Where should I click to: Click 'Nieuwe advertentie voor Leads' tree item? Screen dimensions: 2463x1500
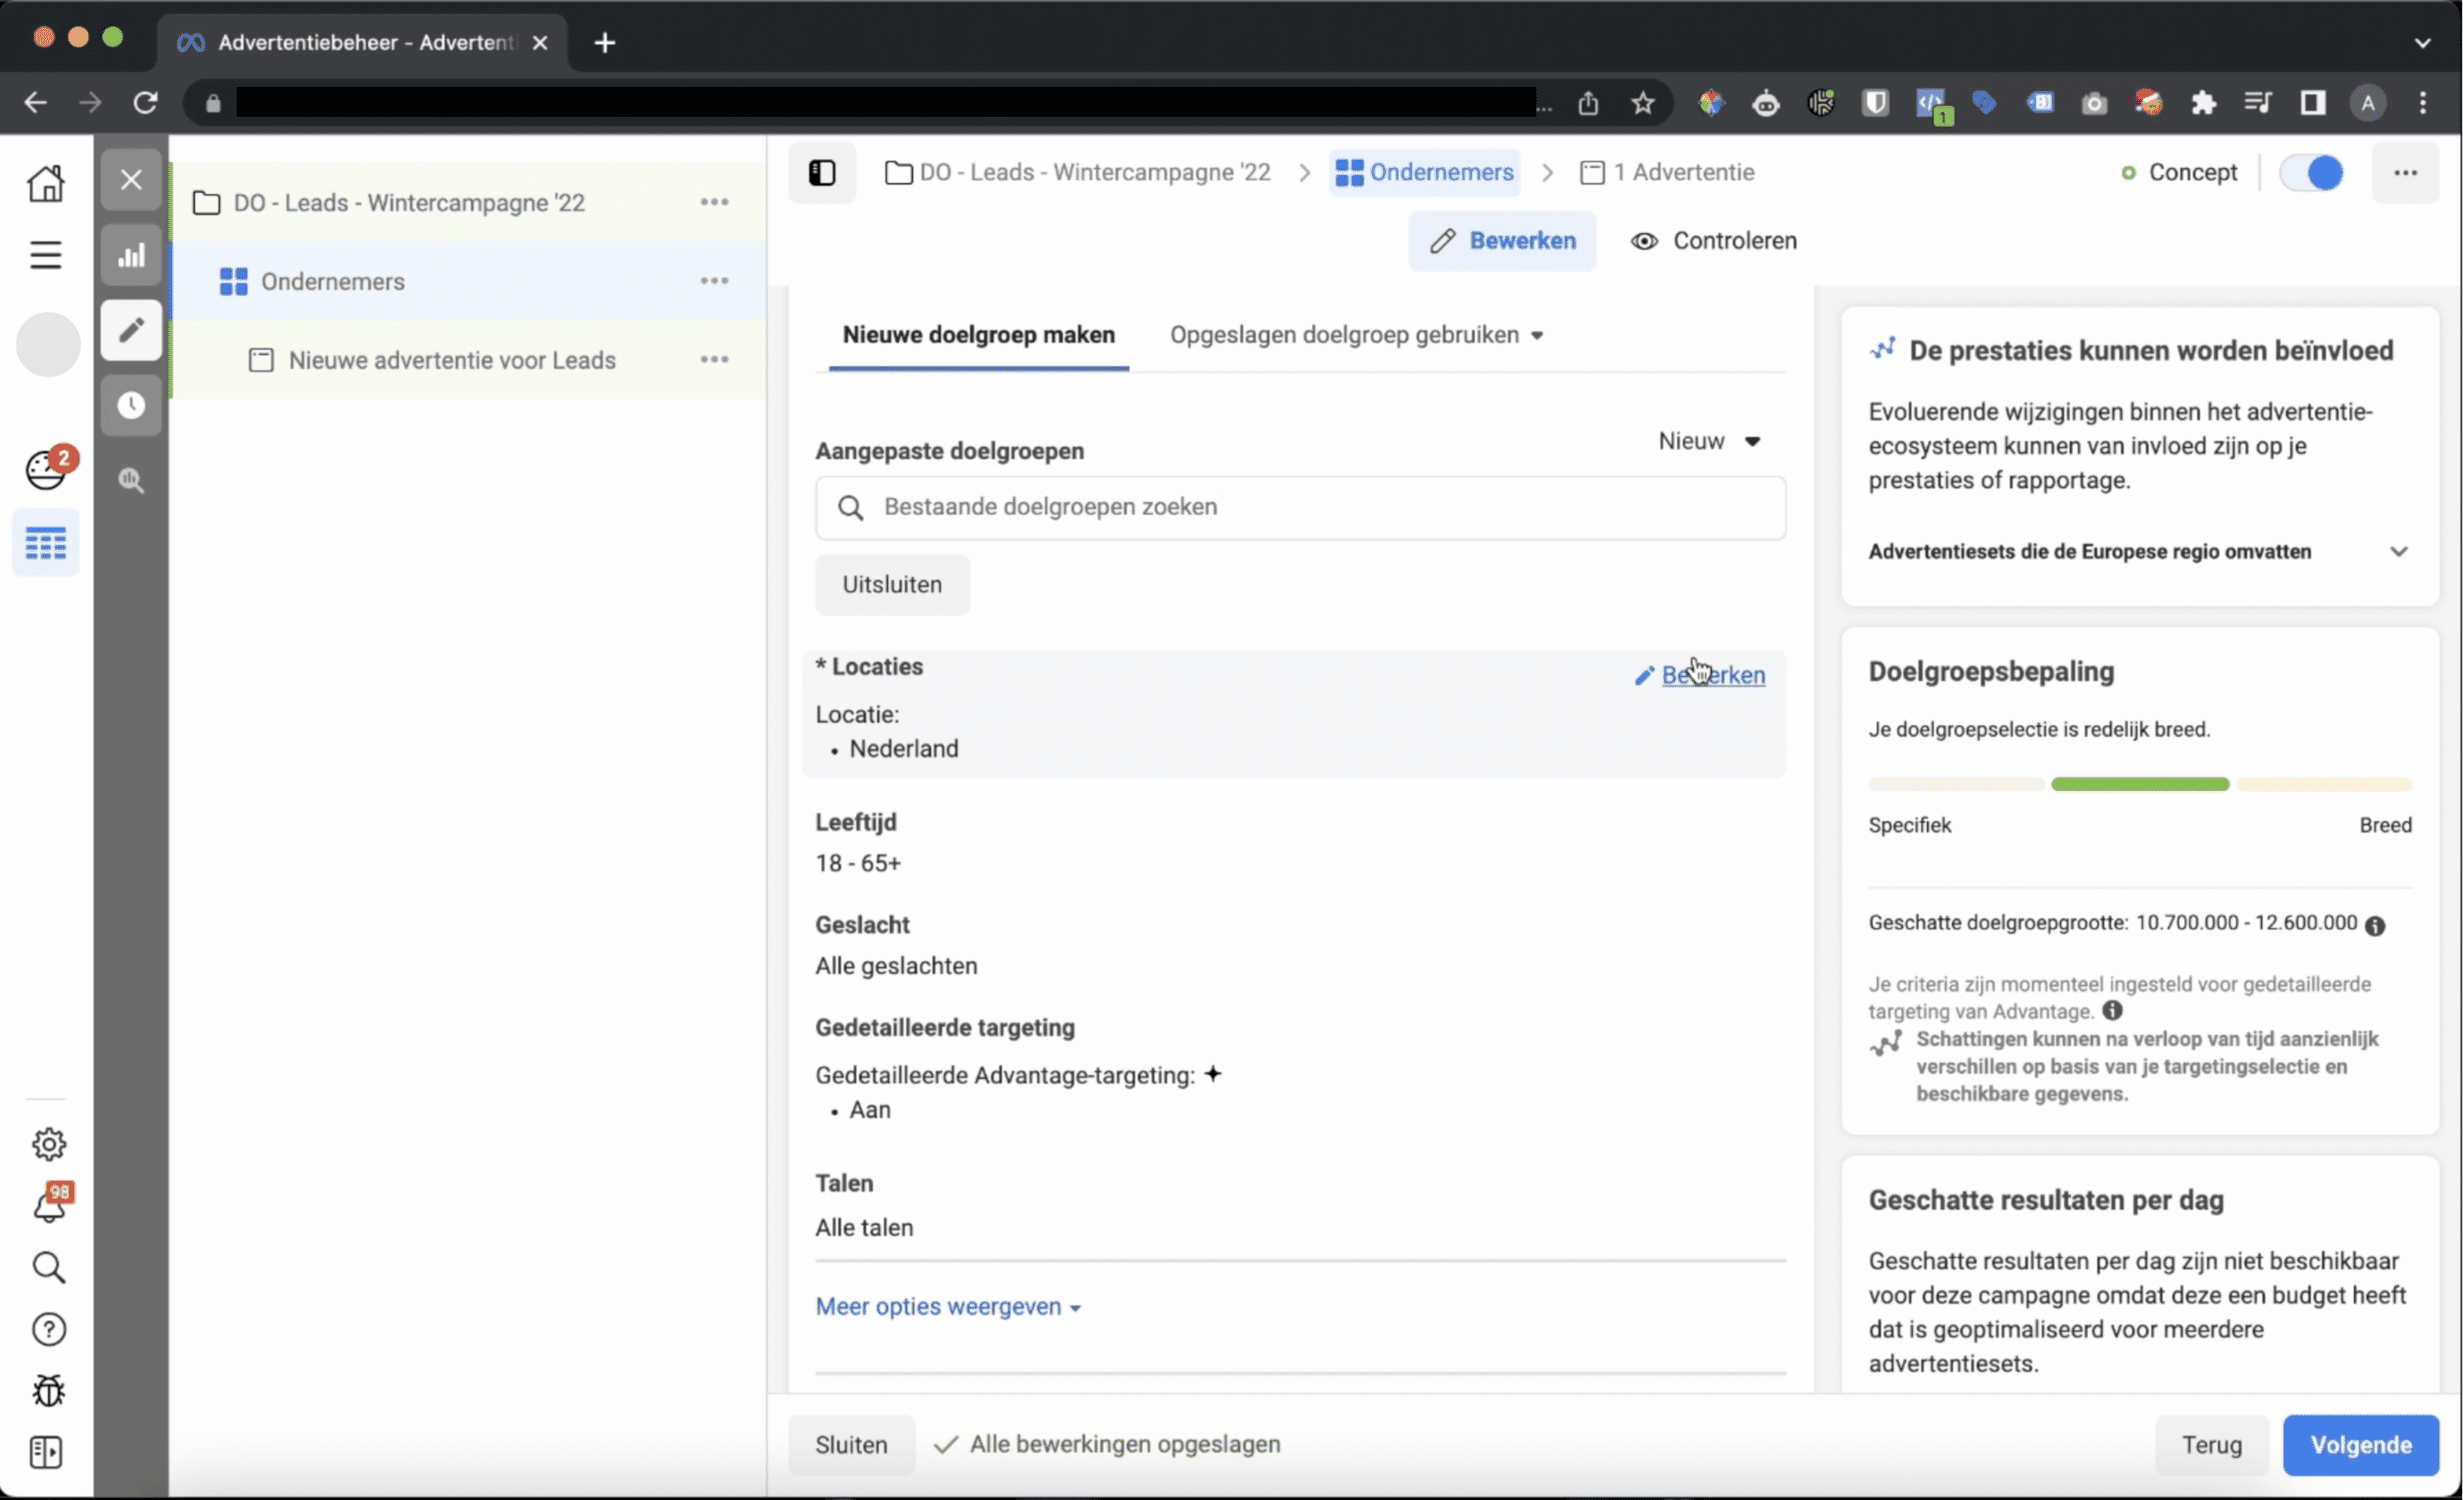(454, 359)
